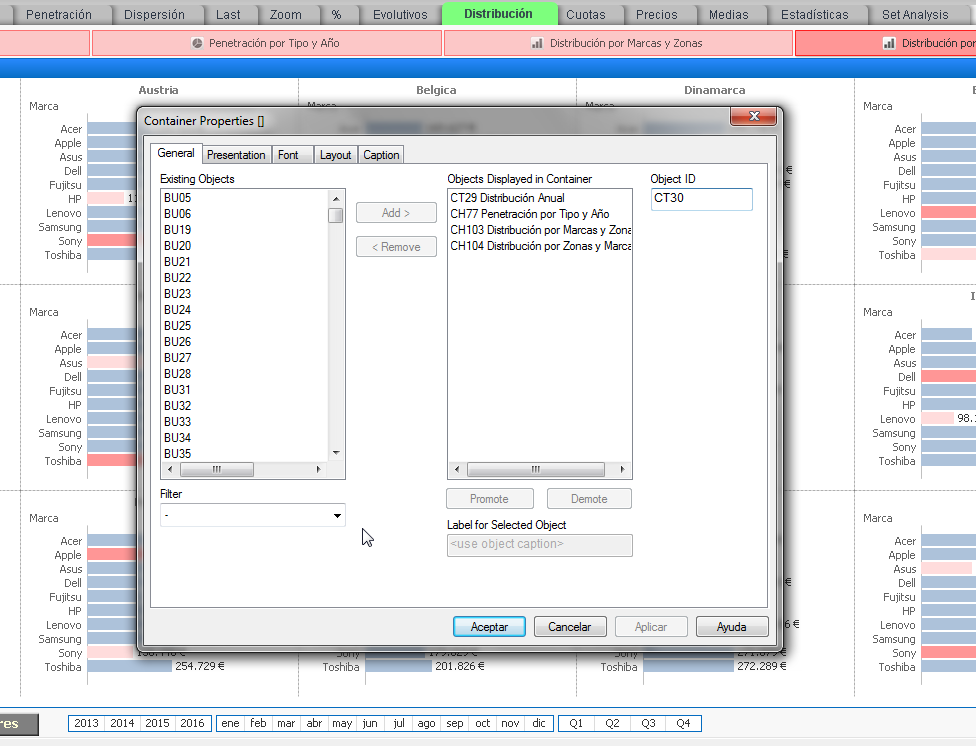Click the Label for Selected Object field
Screen dimensions: 976x746
pos(540,545)
